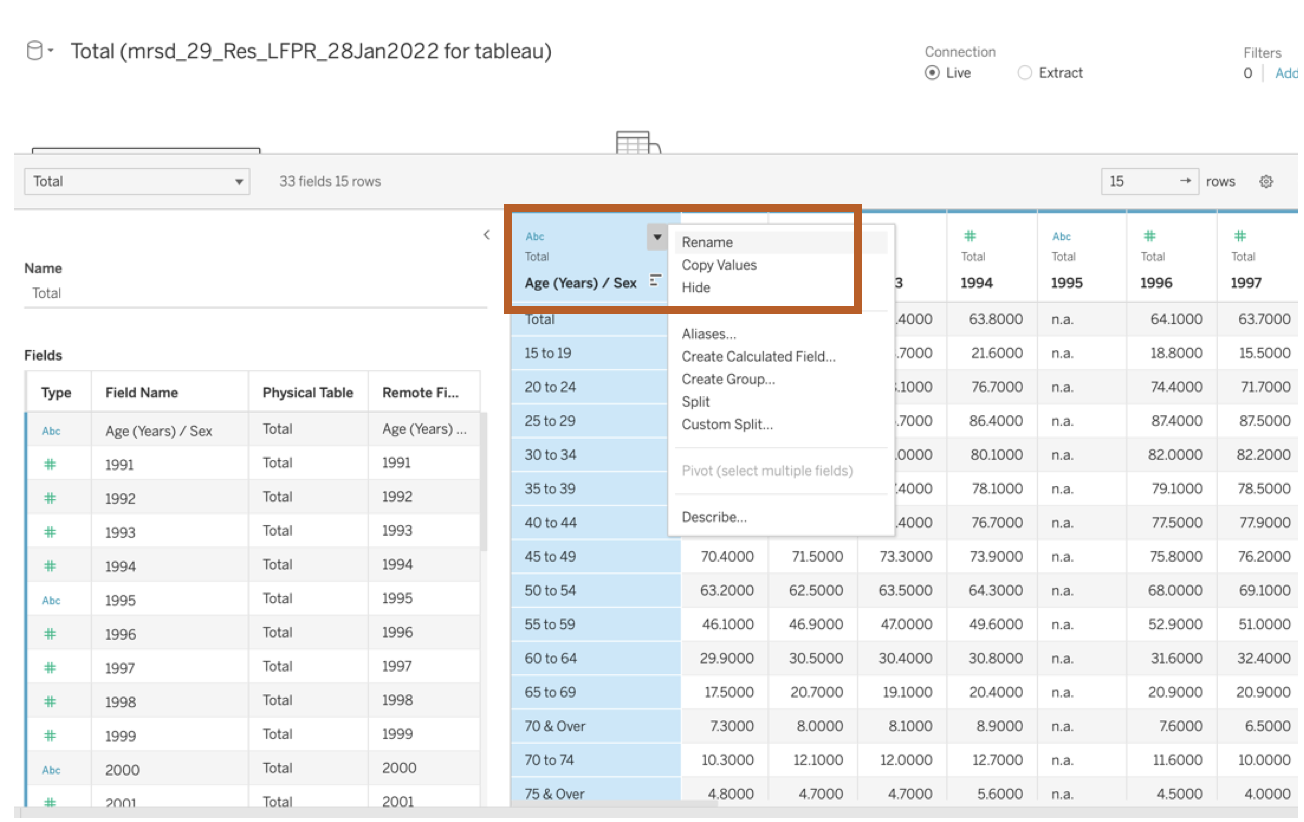The width and height of the screenshot is (1304, 822).
Task: Click Describe... in the context menu
Action: tap(714, 517)
